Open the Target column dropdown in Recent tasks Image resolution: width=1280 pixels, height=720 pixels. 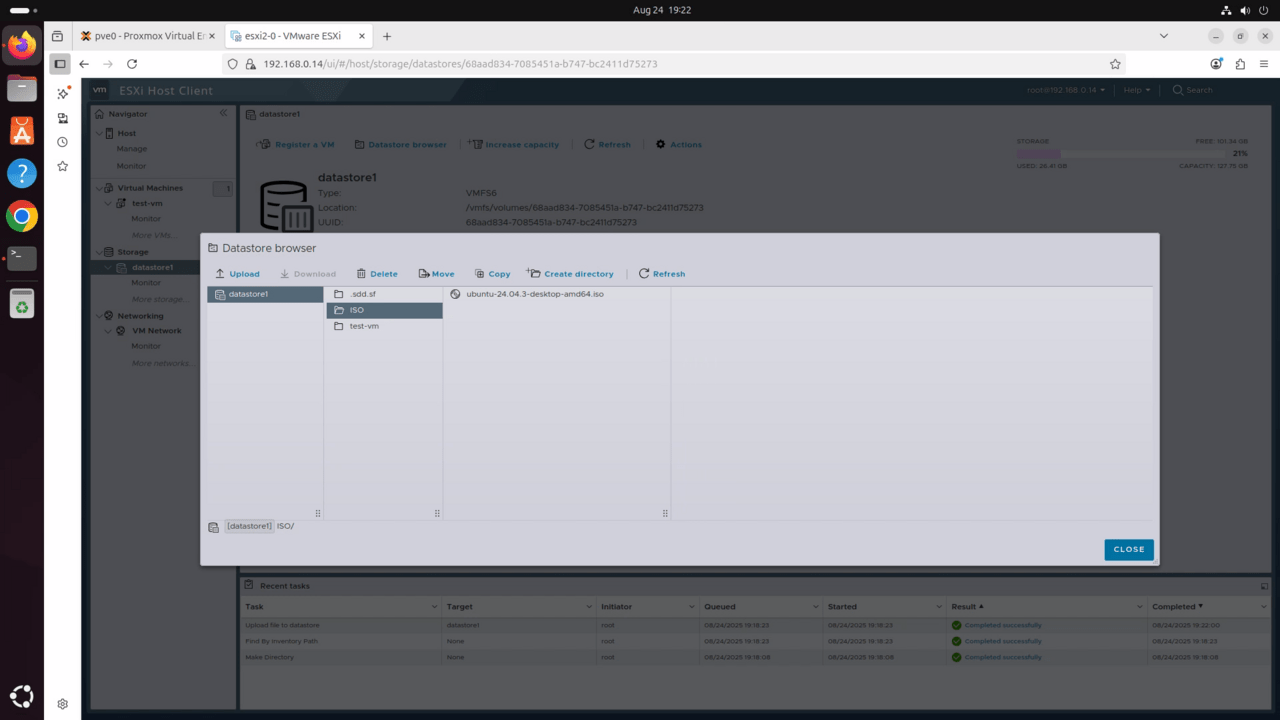pos(588,607)
